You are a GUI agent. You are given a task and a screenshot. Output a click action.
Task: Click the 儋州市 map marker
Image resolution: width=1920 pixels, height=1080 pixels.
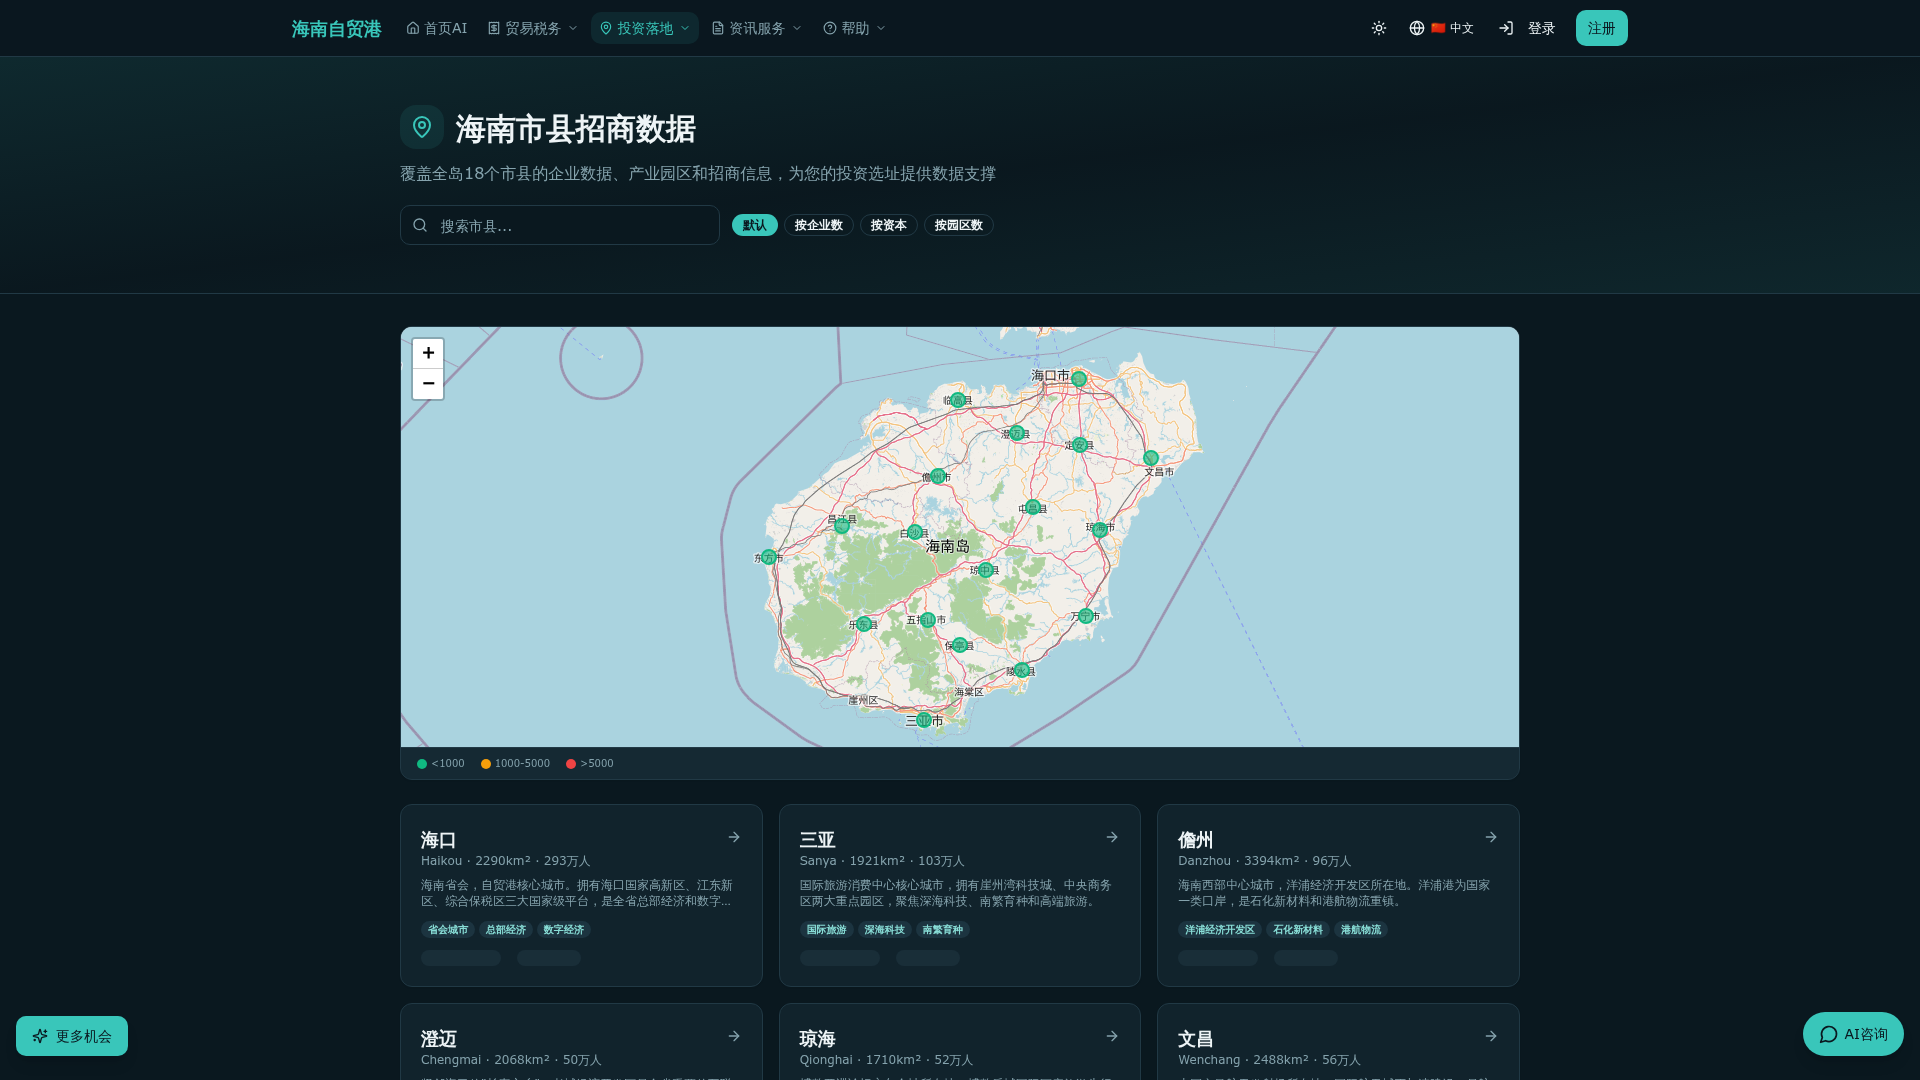[x=938, y=476]
